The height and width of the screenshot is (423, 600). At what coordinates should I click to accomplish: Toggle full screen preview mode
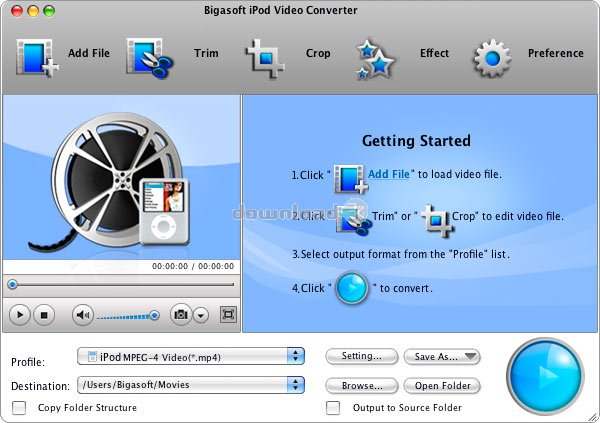228,315
